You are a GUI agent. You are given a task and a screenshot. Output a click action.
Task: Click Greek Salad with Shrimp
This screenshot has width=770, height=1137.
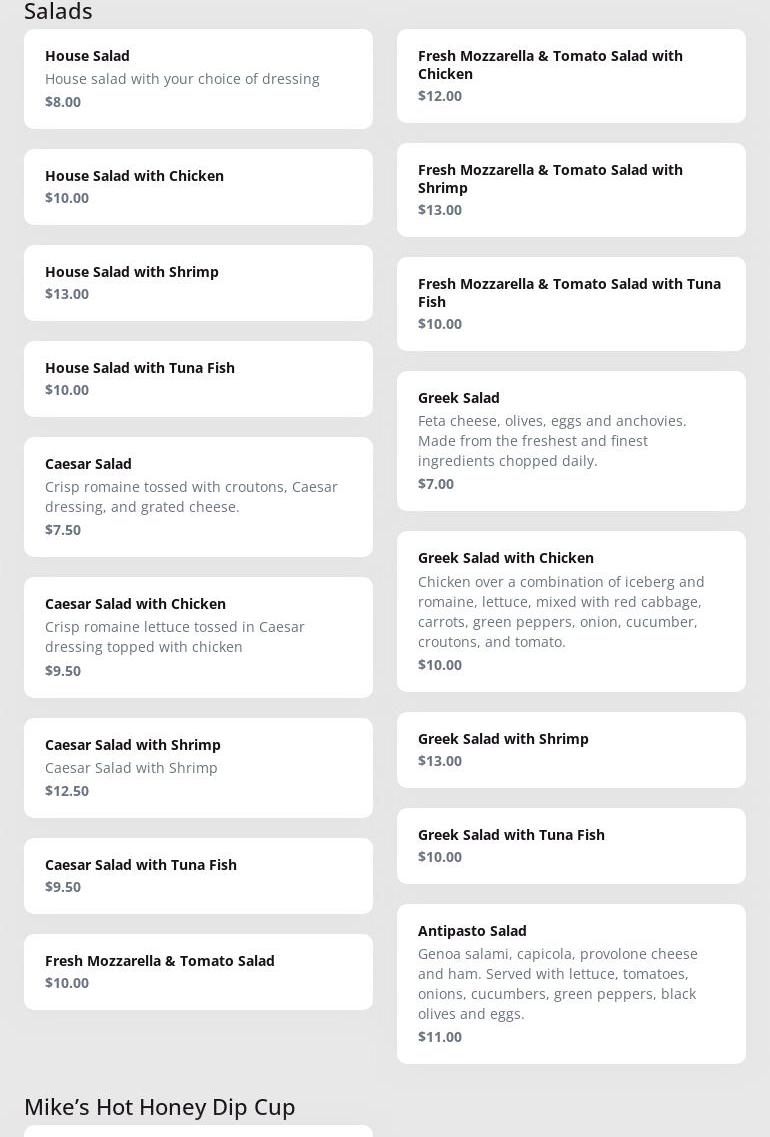[x=571, y=749]
